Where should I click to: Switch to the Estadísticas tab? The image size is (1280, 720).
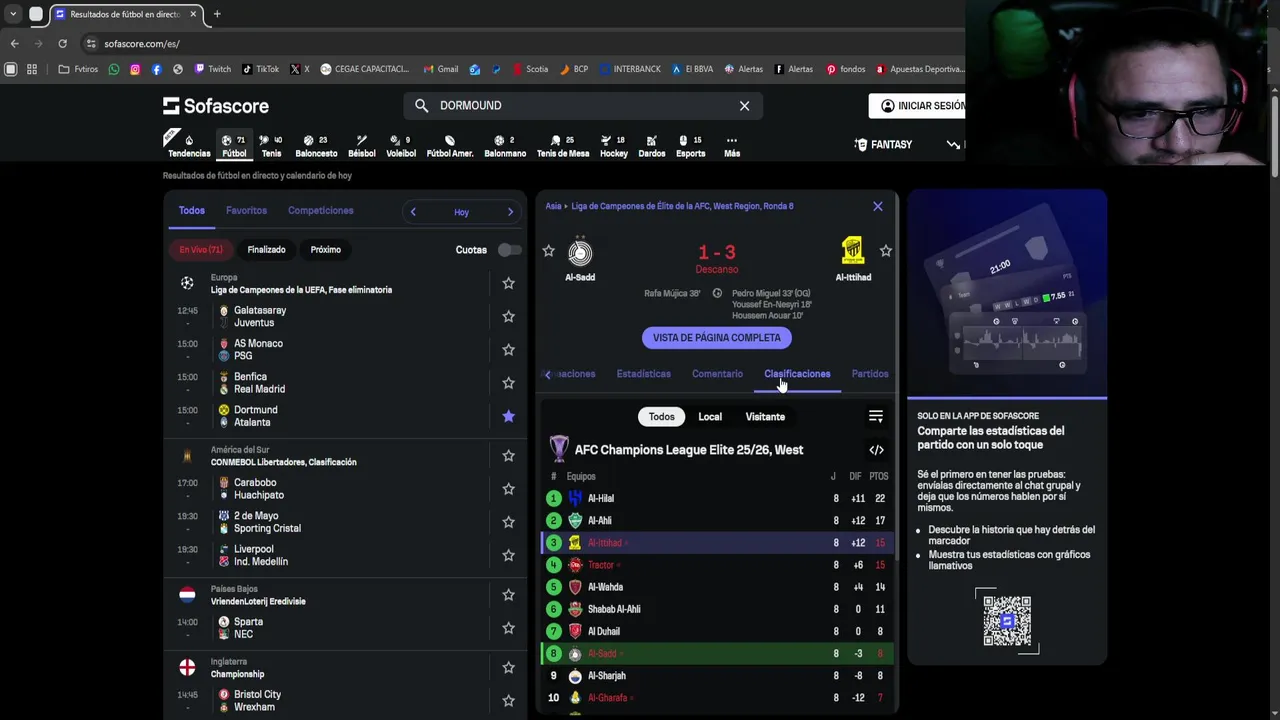click(643, 374)
